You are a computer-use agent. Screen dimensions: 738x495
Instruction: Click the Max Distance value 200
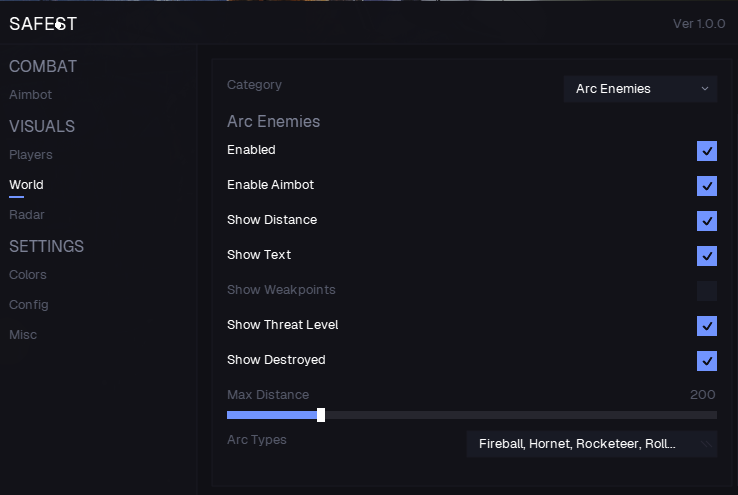click(x=702, y=395)
